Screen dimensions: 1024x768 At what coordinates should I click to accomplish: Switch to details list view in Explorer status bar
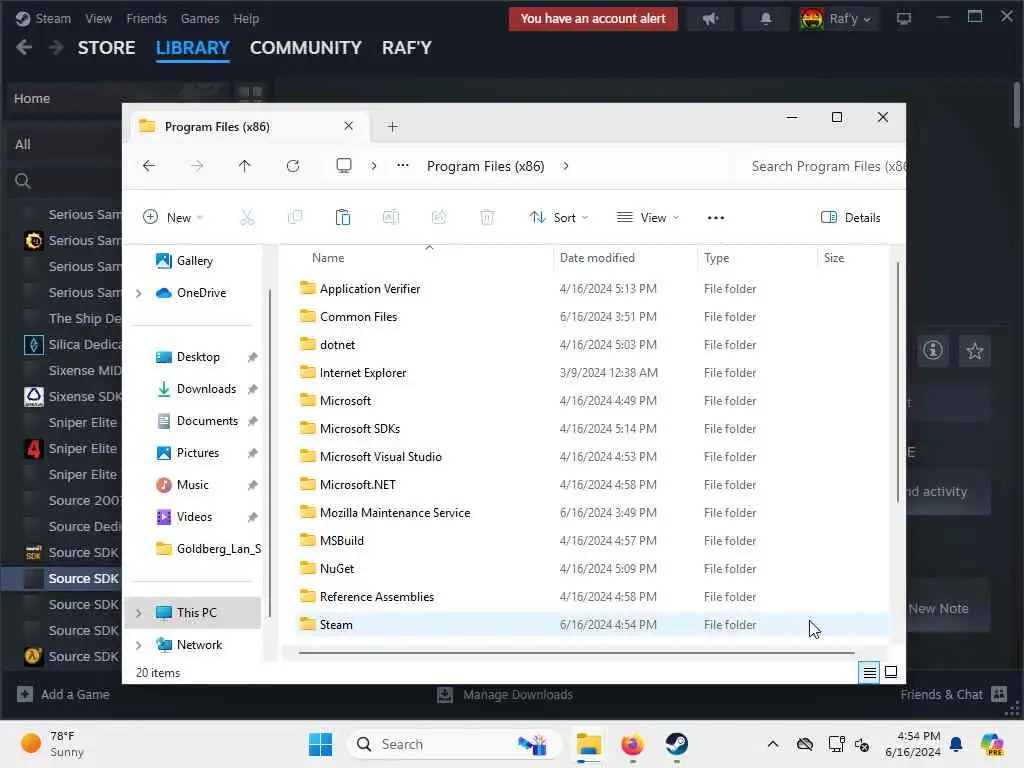click(x=869, y=671)
